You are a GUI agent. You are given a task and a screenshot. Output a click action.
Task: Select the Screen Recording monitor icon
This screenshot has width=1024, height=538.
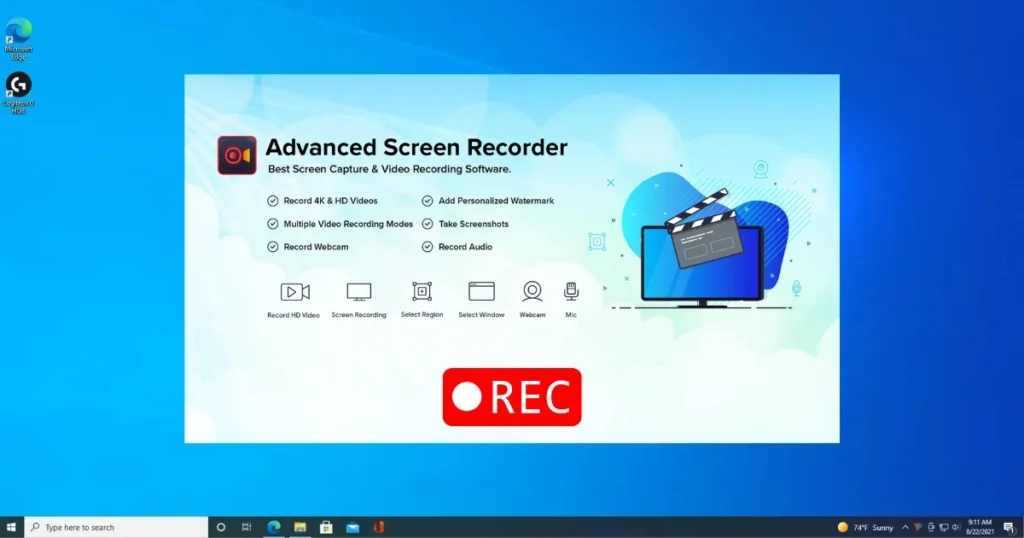[359, 292]
